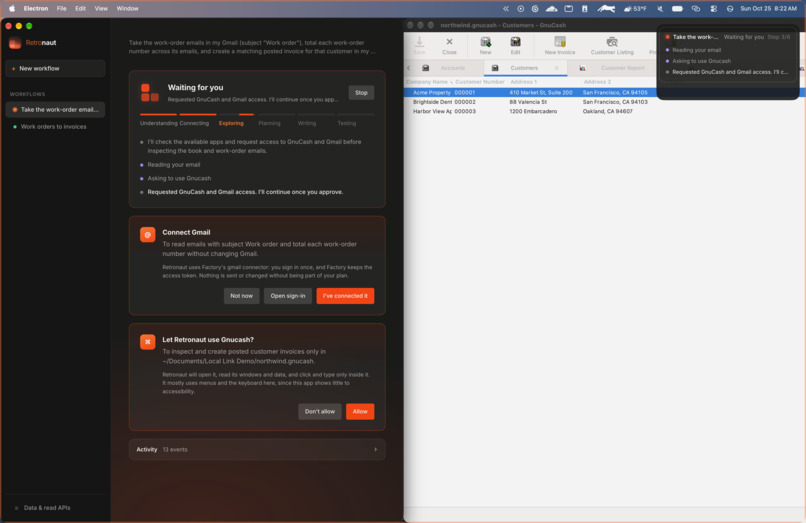This screenshot has height=523, width=806.
Task: Click the New customer icon in GnuCash
Action: pyautogui.click(x=485, y=45)
